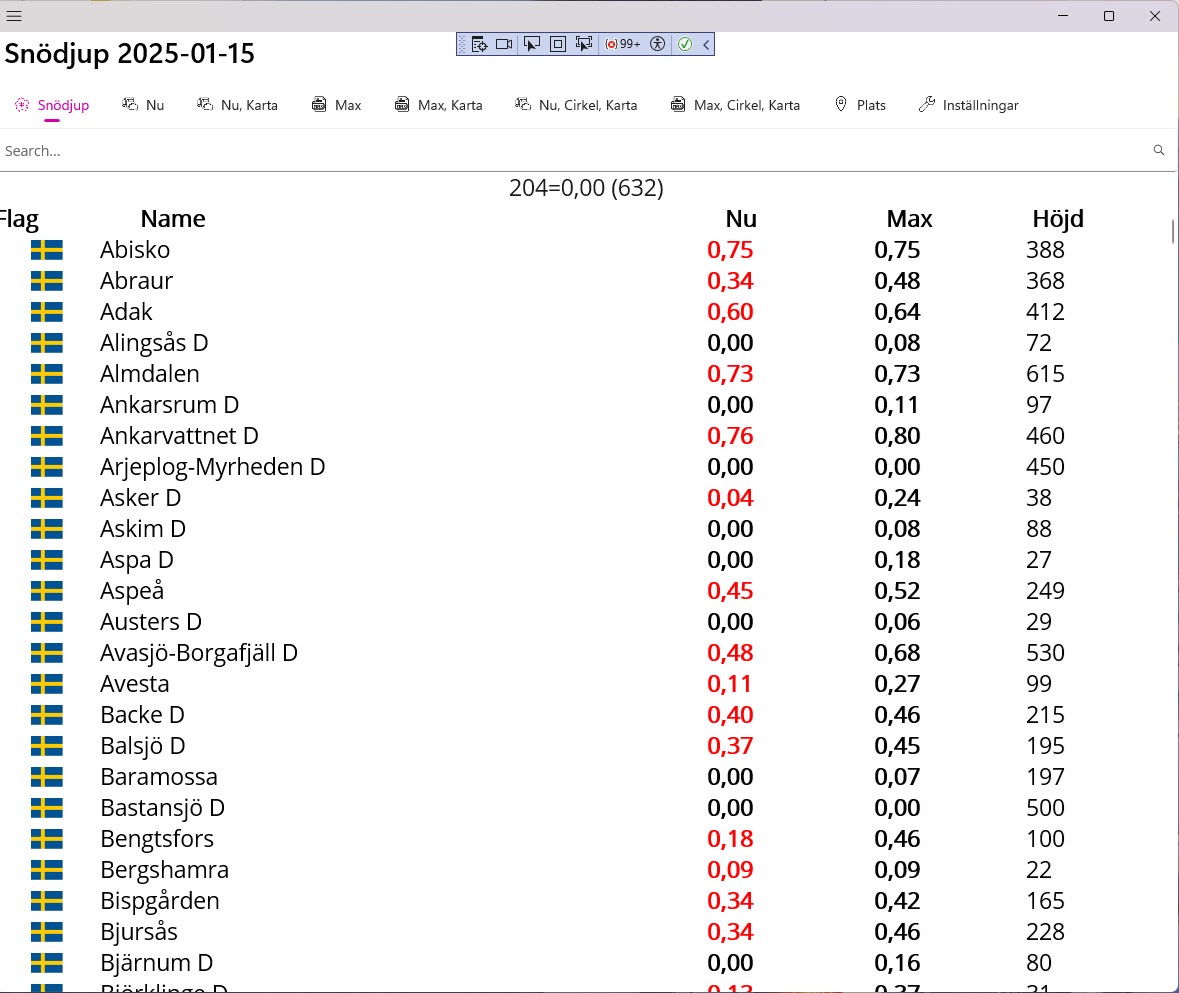Open the hamburger menu at top left
This screenshot has height=993, width=1179.
click(14, 16)
